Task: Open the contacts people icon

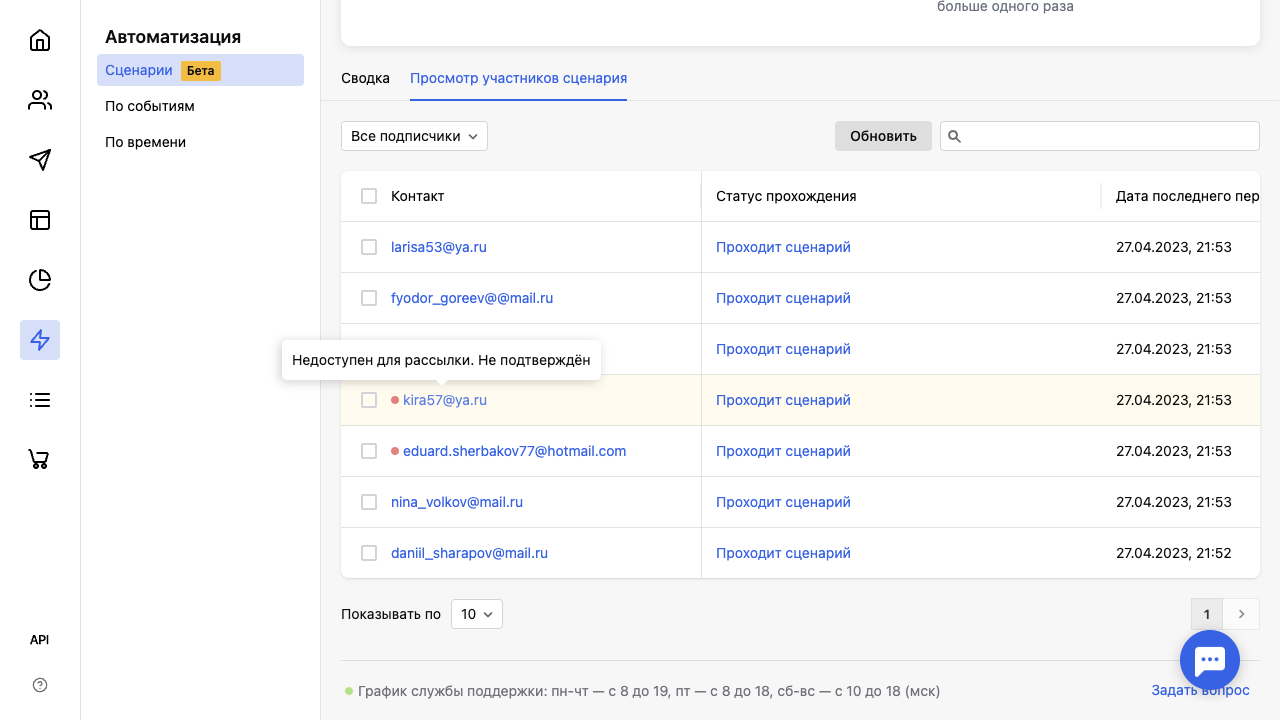Action: 40,100
